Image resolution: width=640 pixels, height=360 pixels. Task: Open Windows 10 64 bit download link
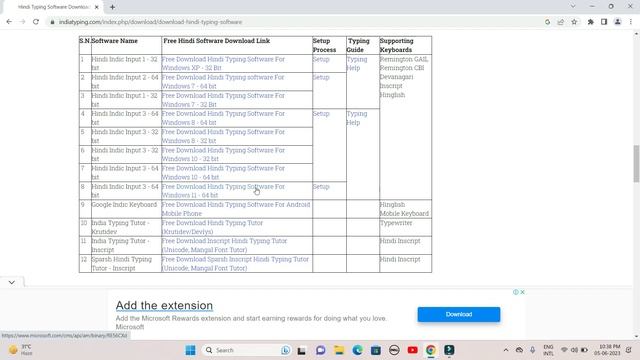[x=223, y=172]
